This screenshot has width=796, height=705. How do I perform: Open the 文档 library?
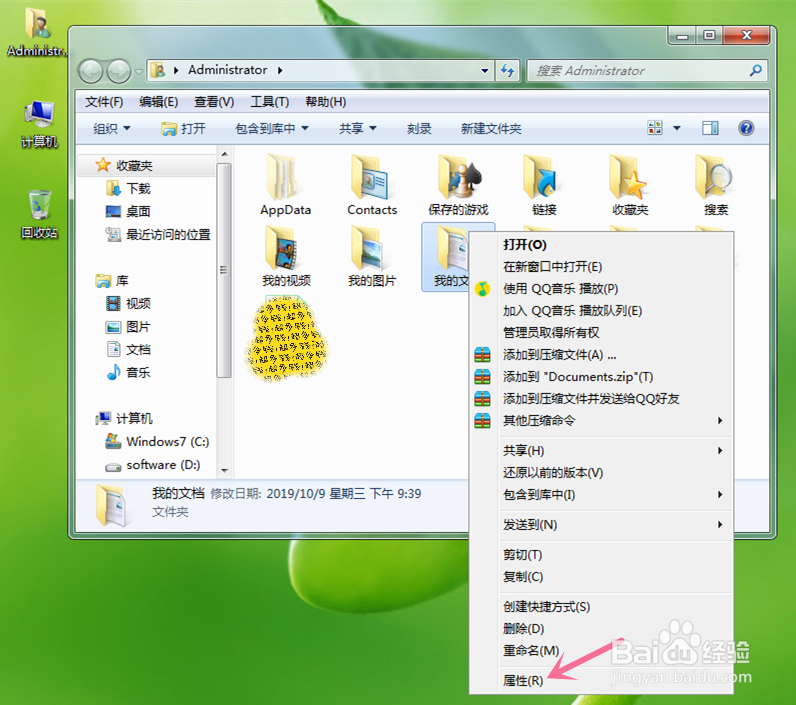tap(128, 350)
